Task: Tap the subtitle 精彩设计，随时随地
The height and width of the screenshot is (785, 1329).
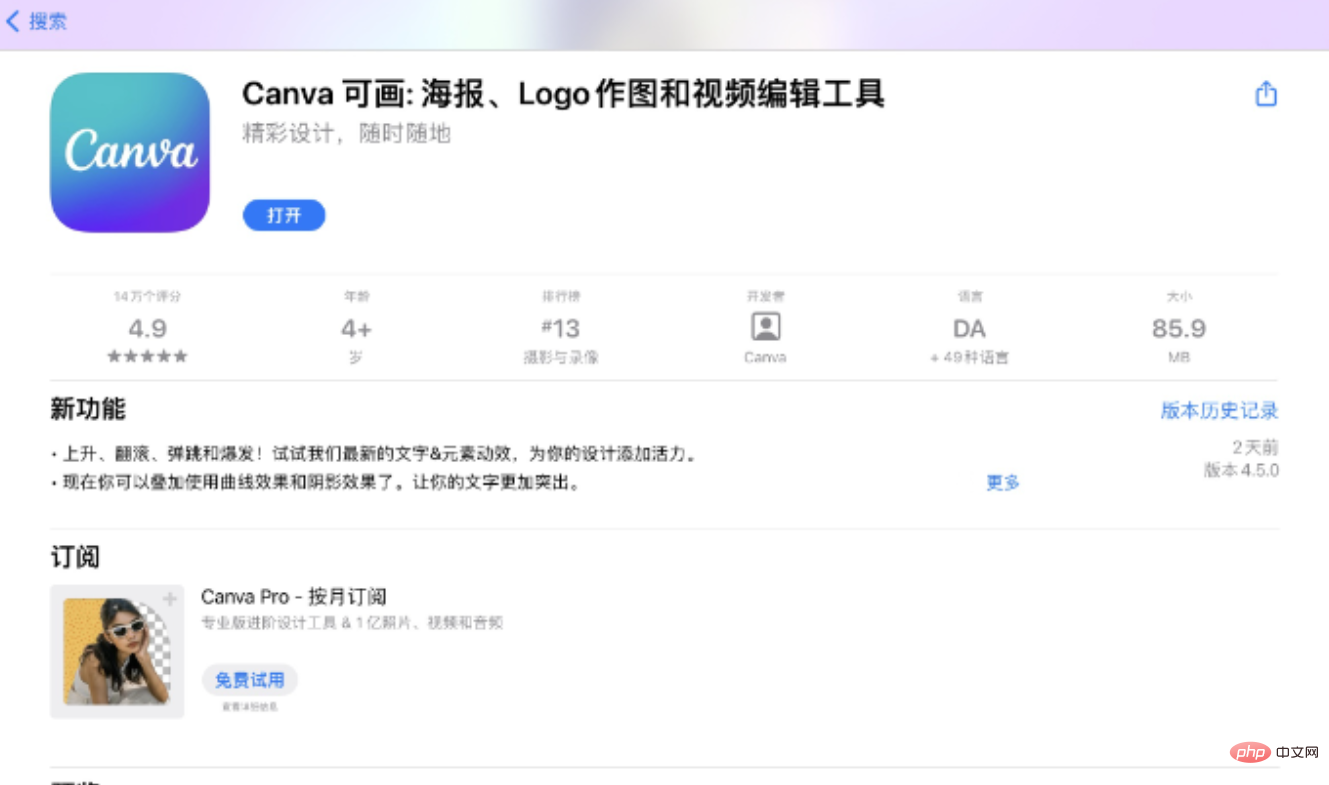Action: 347,133
